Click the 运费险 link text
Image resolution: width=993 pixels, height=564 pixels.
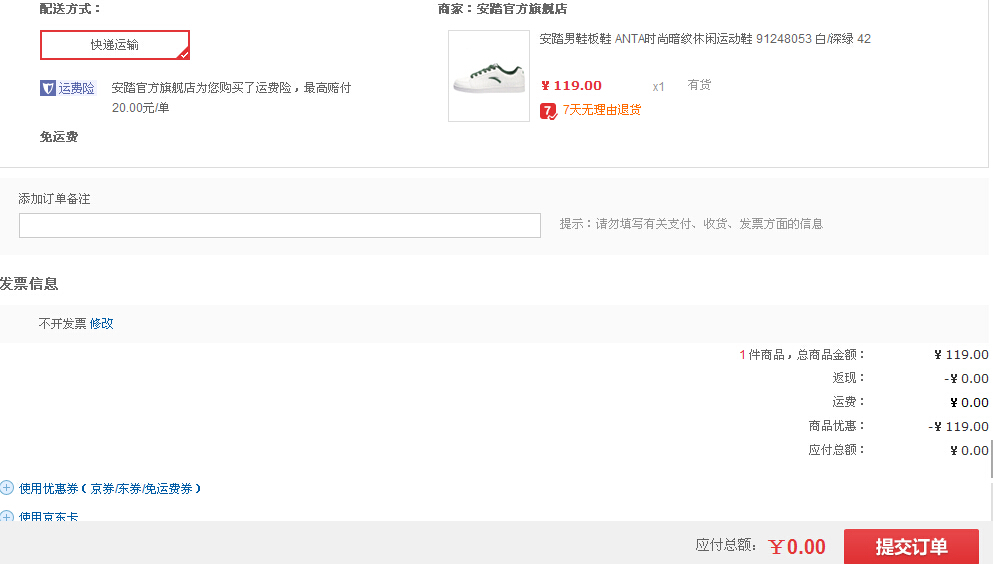click(76, 88)
